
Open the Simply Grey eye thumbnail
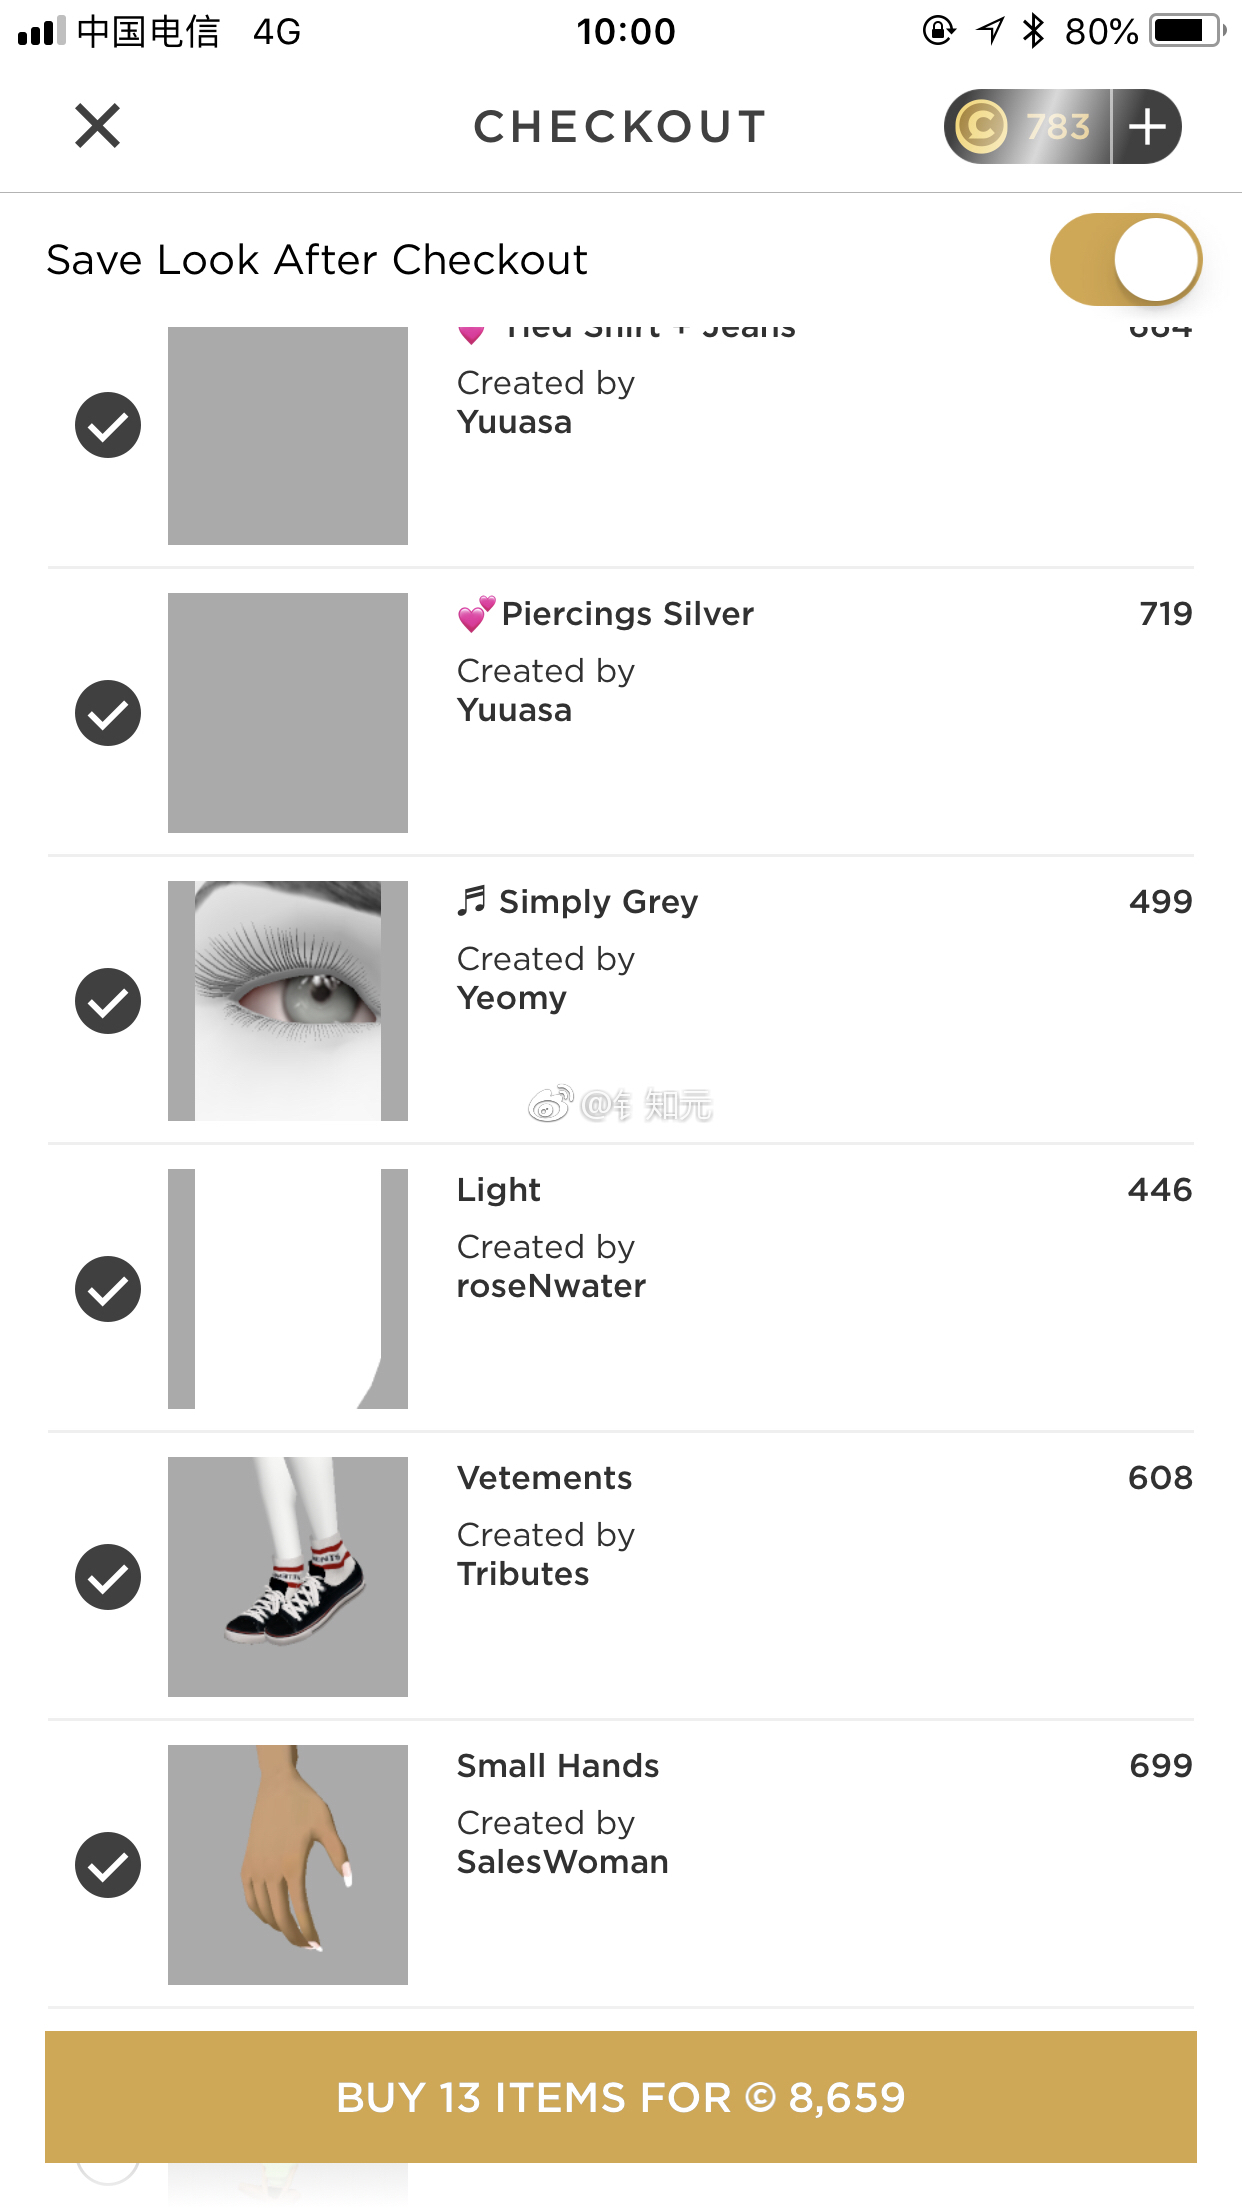coord(288,1001)
